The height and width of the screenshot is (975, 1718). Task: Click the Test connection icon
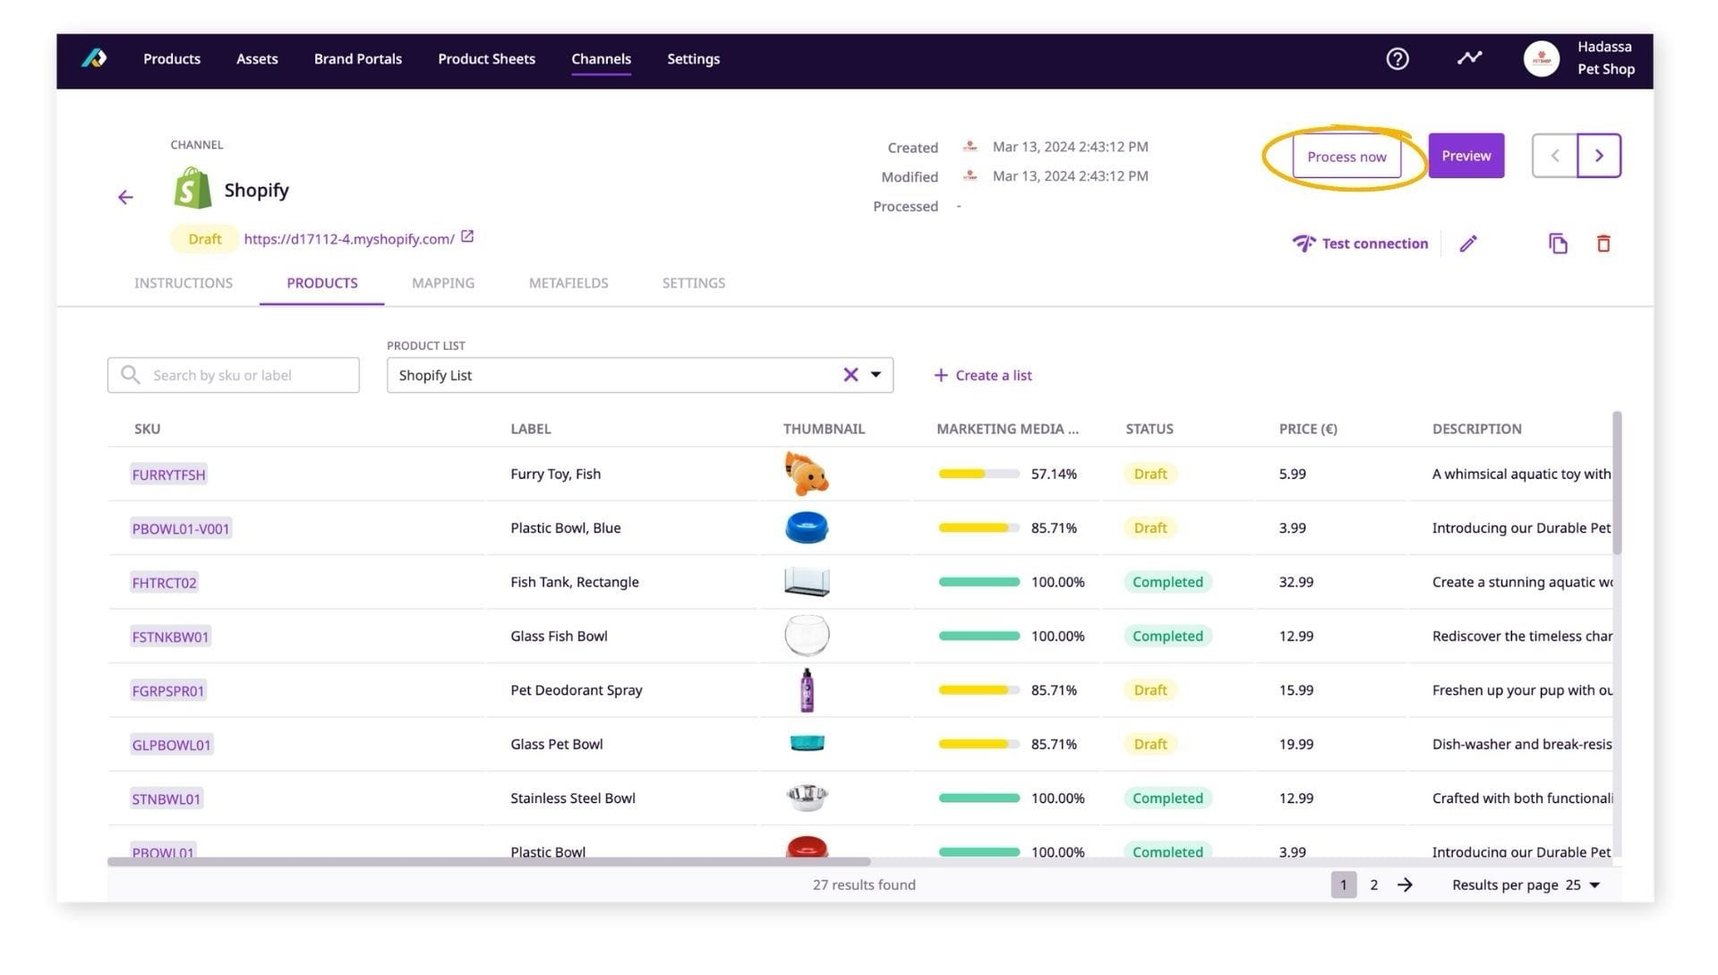(x=1304, y=243)
